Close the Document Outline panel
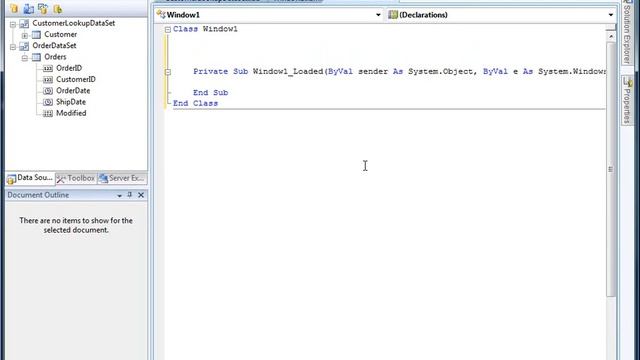 pyautogui.click(x=141, y=195)
